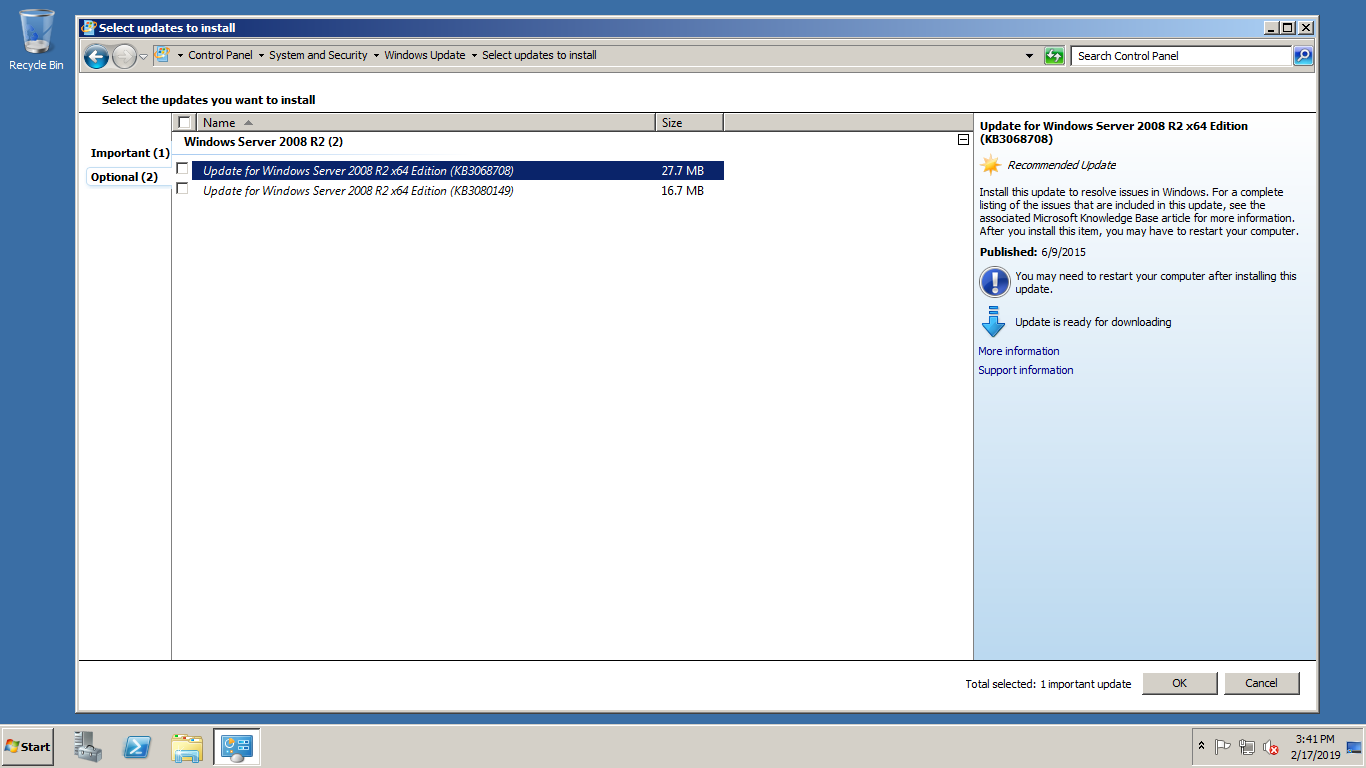Open the address bar history dropdown

[1030, 56]
